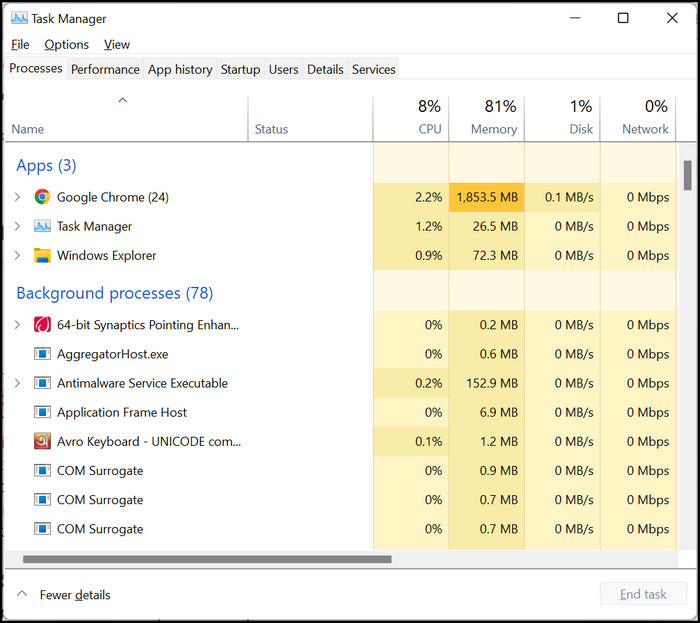Sort processes by Network column
This screenshot has width=700, height=623.
(638, 119)
